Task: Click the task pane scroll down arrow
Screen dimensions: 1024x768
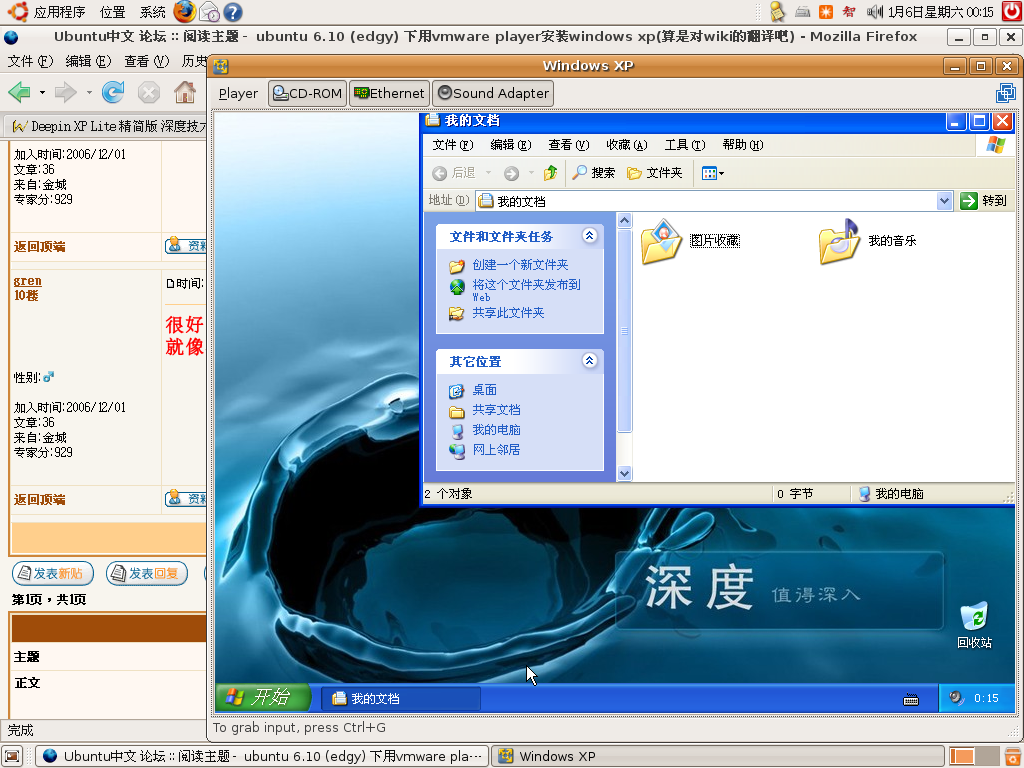Action: (624, 474)
